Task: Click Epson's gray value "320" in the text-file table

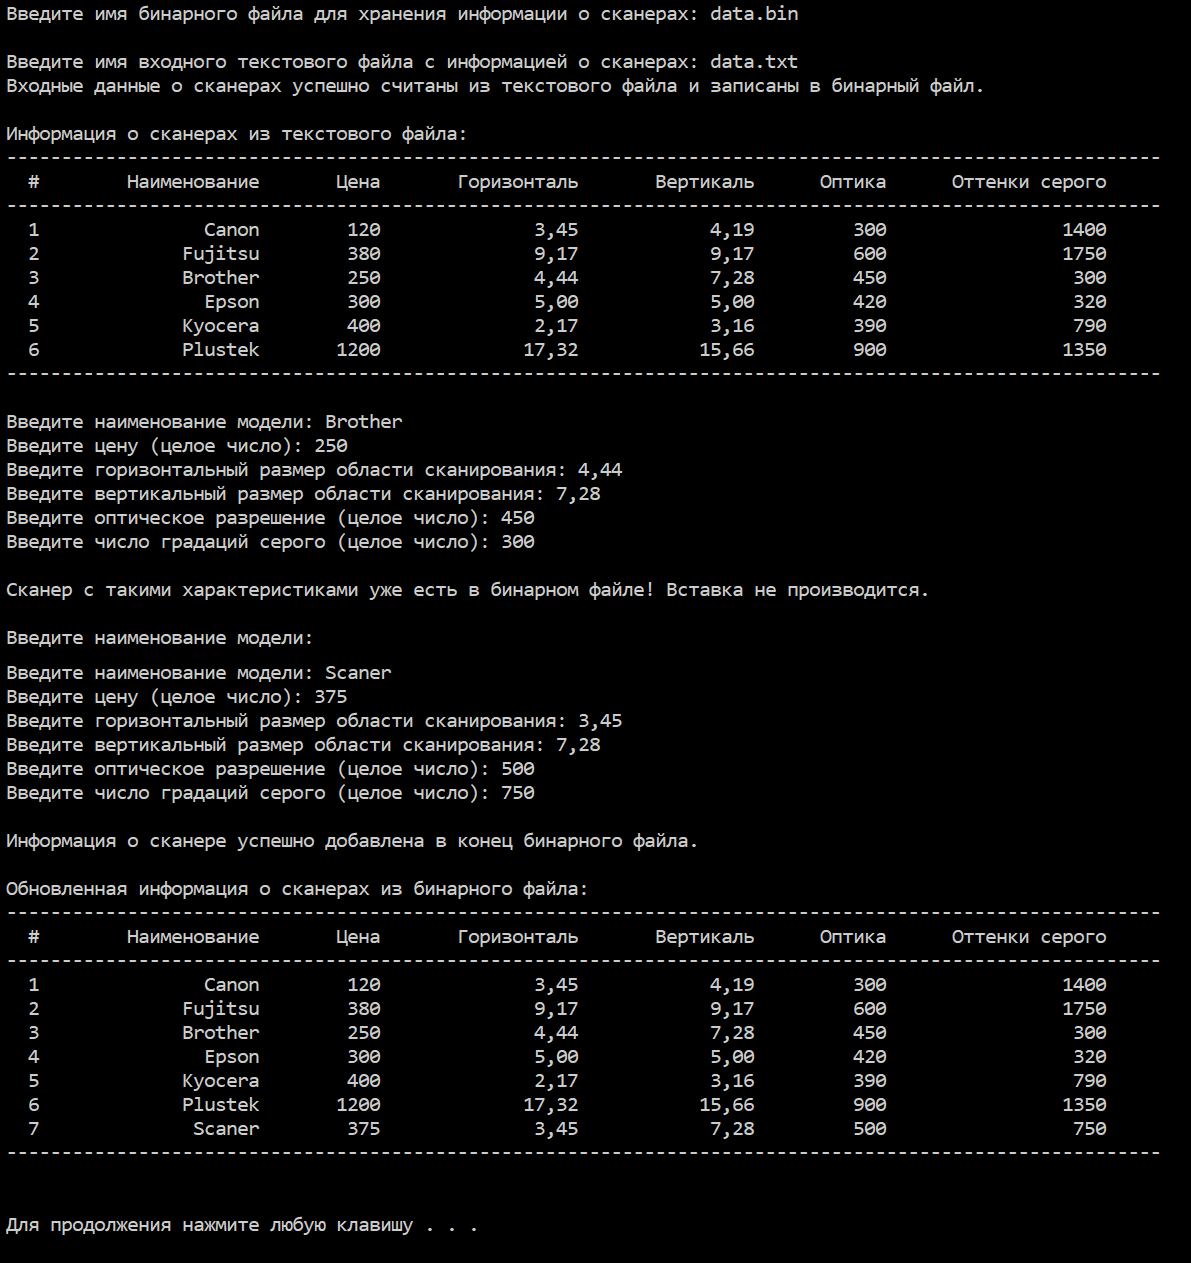Action: tap(1090, 302)
